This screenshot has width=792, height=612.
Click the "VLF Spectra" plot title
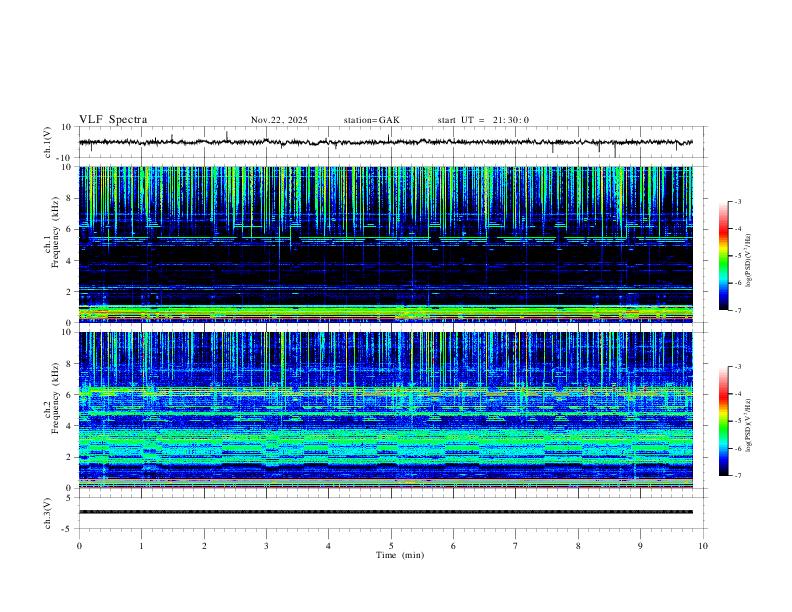pos(113,120)
